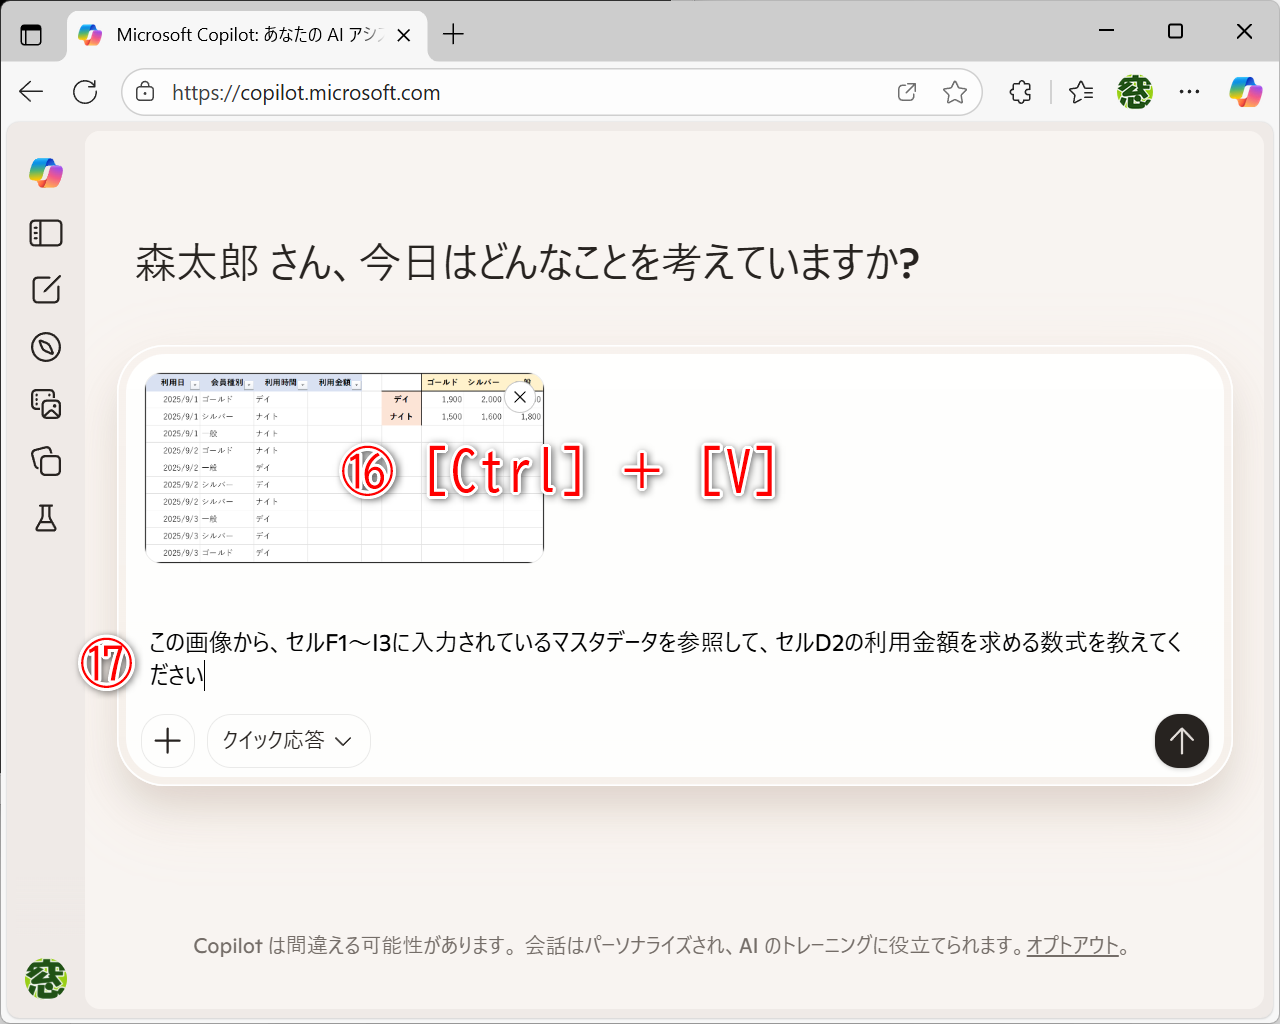The height and width of the screenshot is (1024, 1280).
Task: Open the favorites list dropdown
Action: (x=1080, y=92)
